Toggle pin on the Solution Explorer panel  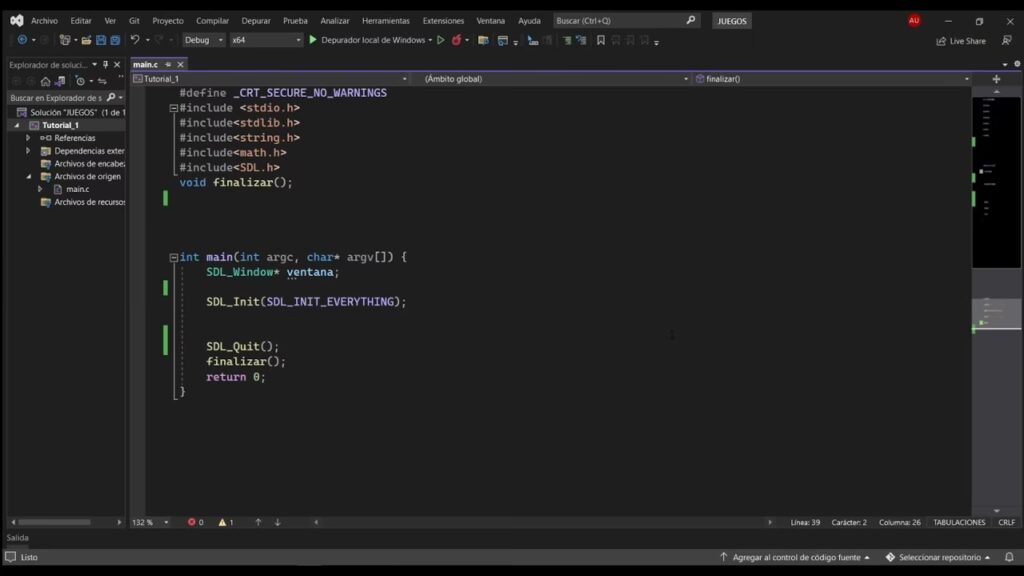[106, 65]
